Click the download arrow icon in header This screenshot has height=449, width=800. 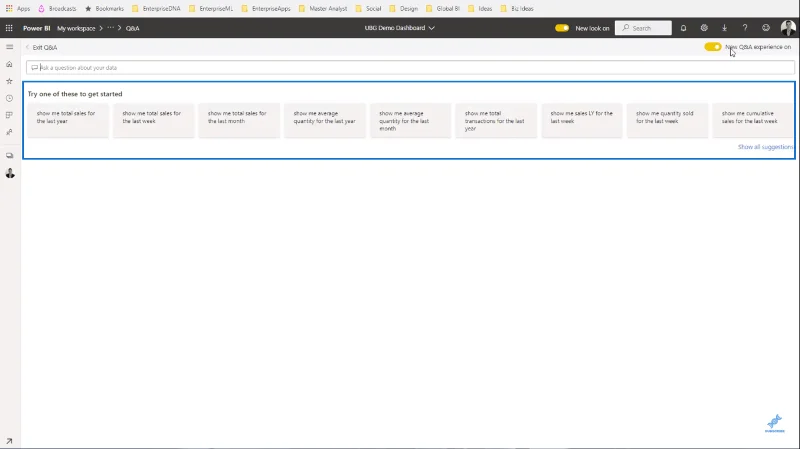(x=724, y=28)
